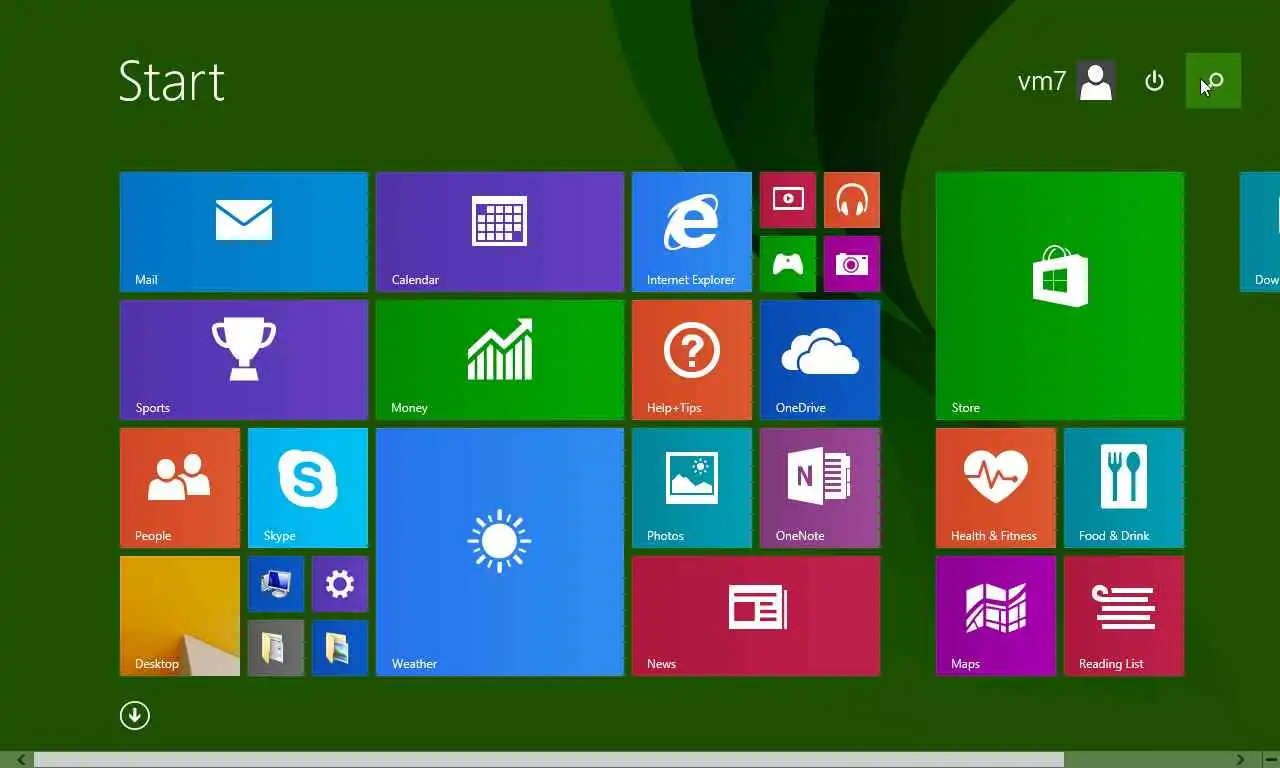The height and width of the screenshot is (768, 1280).
Task: Open the People tile
Action: pos(180,488)
